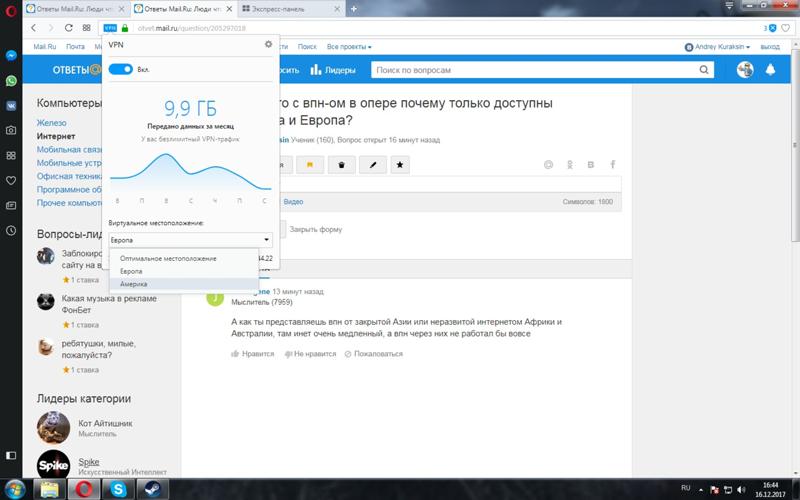Open File Explorer from taskbar
The image size is (800, 500).
click(49, 489)
